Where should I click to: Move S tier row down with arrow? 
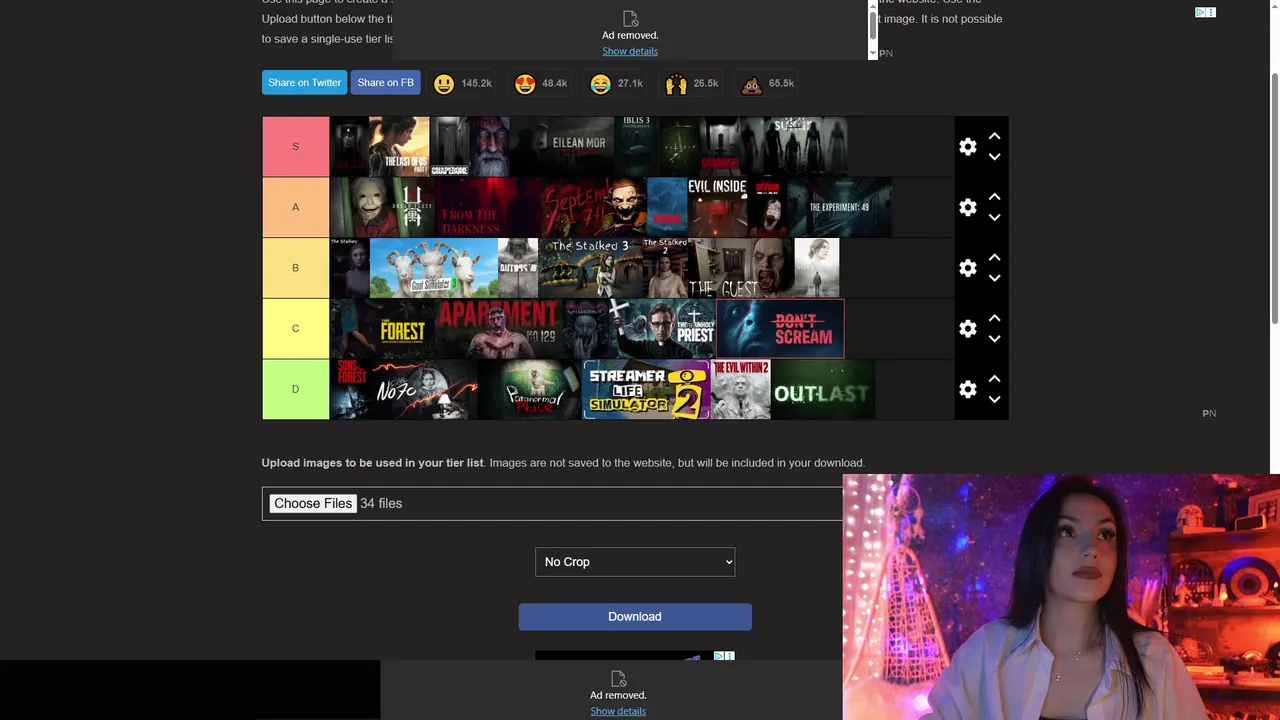[x=994, y=157]
